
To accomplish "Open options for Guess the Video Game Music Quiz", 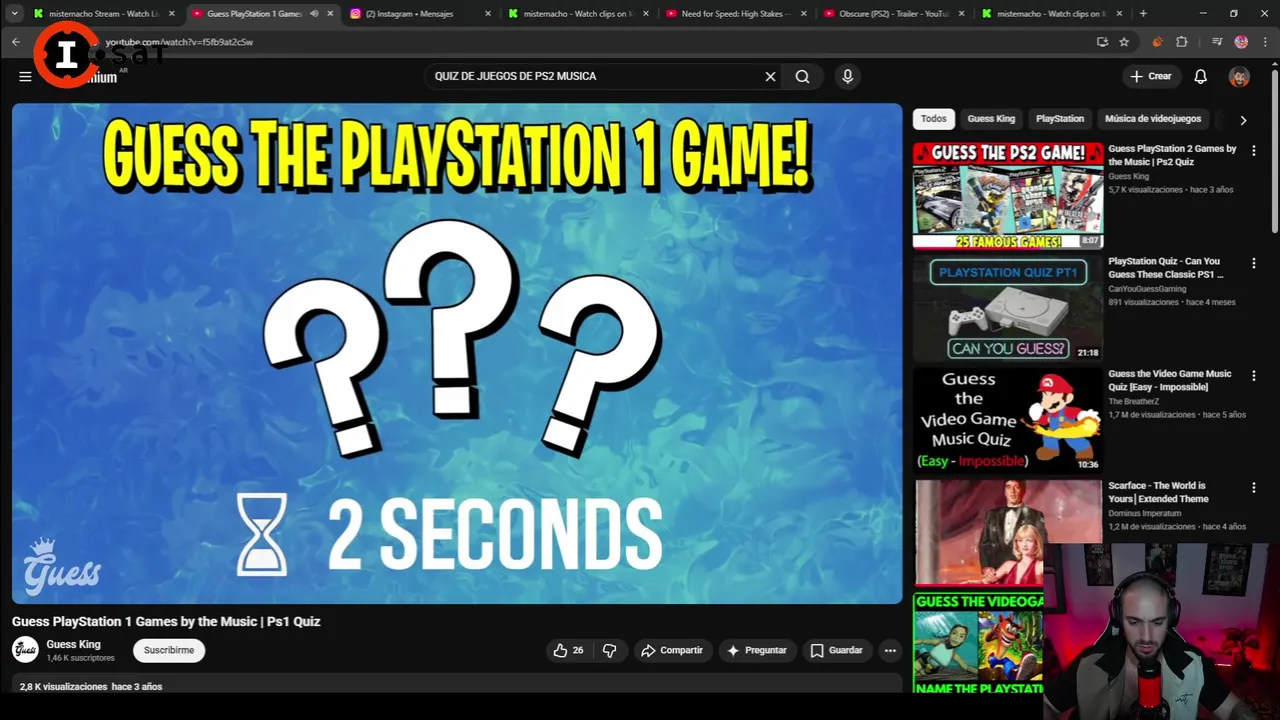I will coord(1253,375).
